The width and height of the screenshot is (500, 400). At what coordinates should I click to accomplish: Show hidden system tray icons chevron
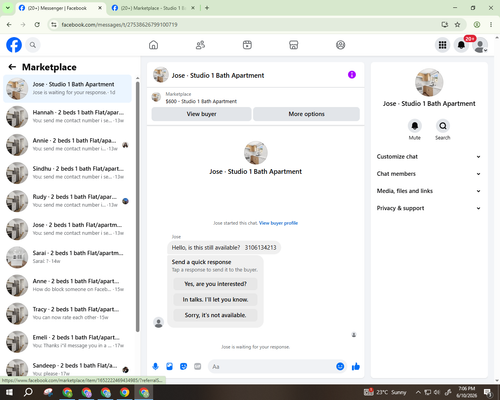pos(418,392)
